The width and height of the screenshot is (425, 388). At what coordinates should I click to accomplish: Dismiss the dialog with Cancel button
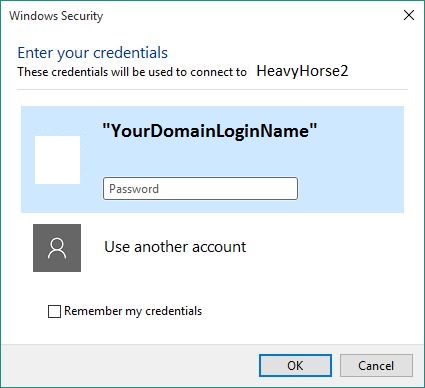[376, 365]
